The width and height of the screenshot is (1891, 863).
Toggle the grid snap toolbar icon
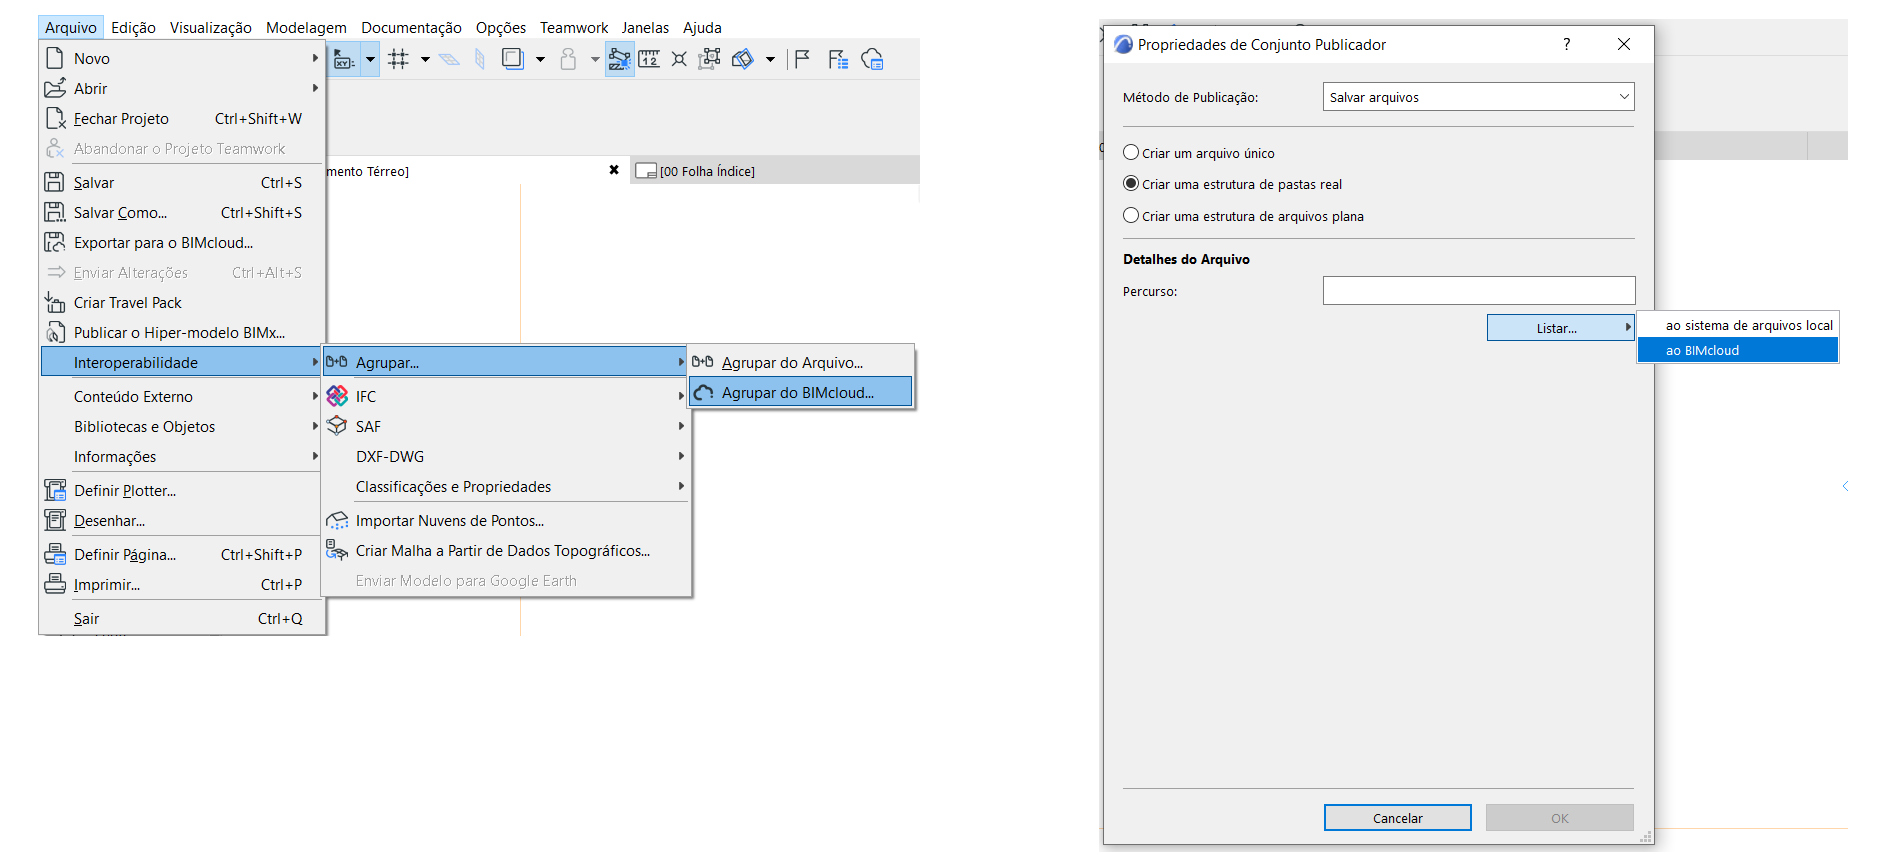pos(398,60)
